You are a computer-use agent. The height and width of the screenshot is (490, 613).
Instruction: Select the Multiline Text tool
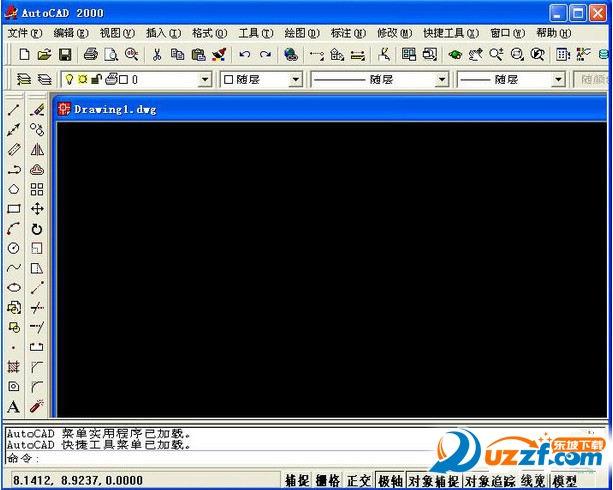click(14, 407)
